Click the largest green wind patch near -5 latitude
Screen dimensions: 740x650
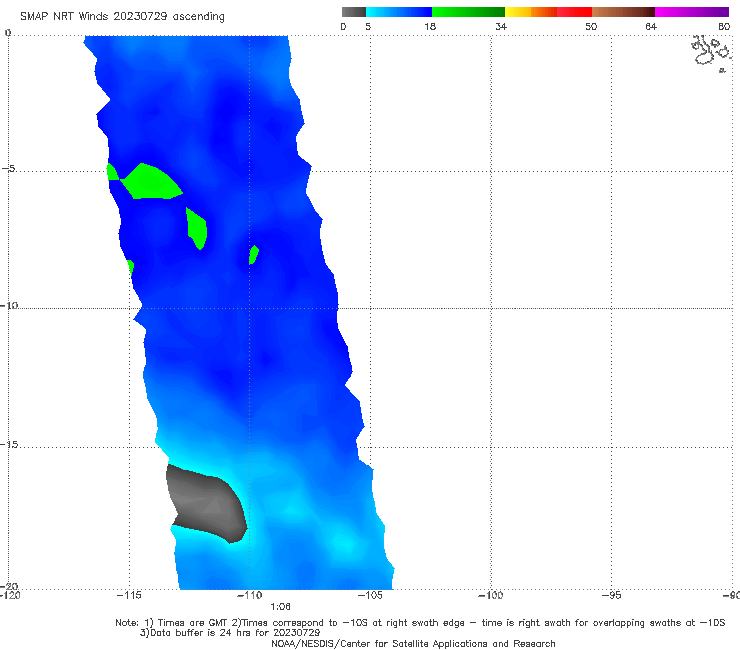(151, 182)
